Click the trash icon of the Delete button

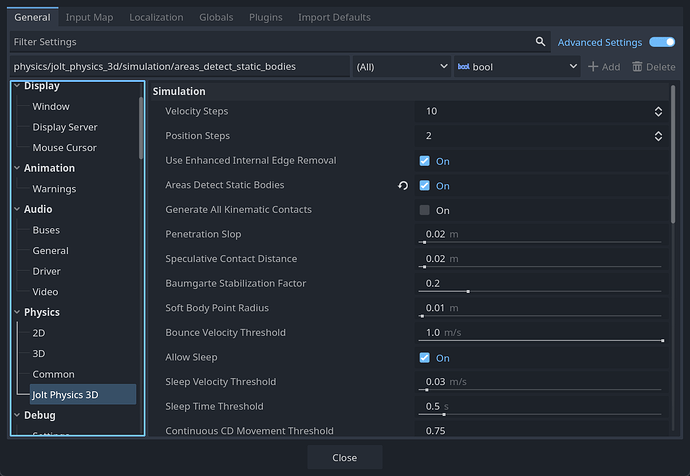tap(637, 66)
